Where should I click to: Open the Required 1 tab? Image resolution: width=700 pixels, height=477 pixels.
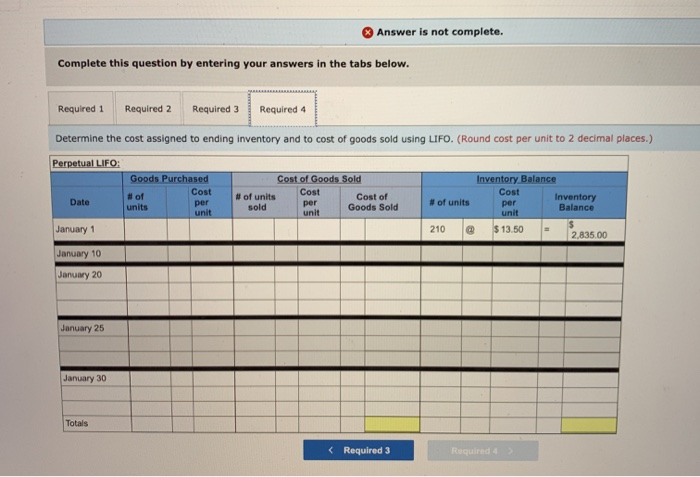pos(81,109)
